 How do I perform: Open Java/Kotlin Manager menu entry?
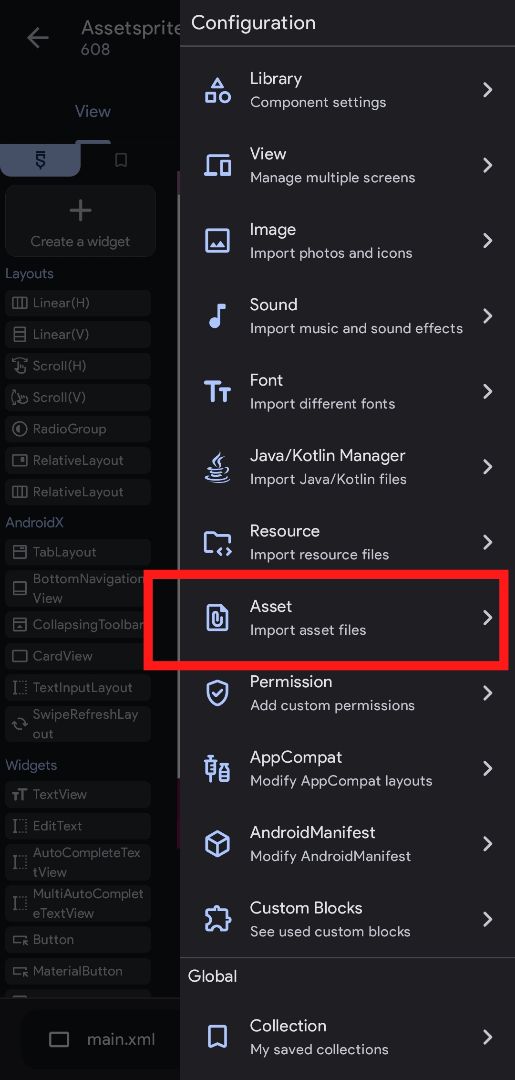347,467
